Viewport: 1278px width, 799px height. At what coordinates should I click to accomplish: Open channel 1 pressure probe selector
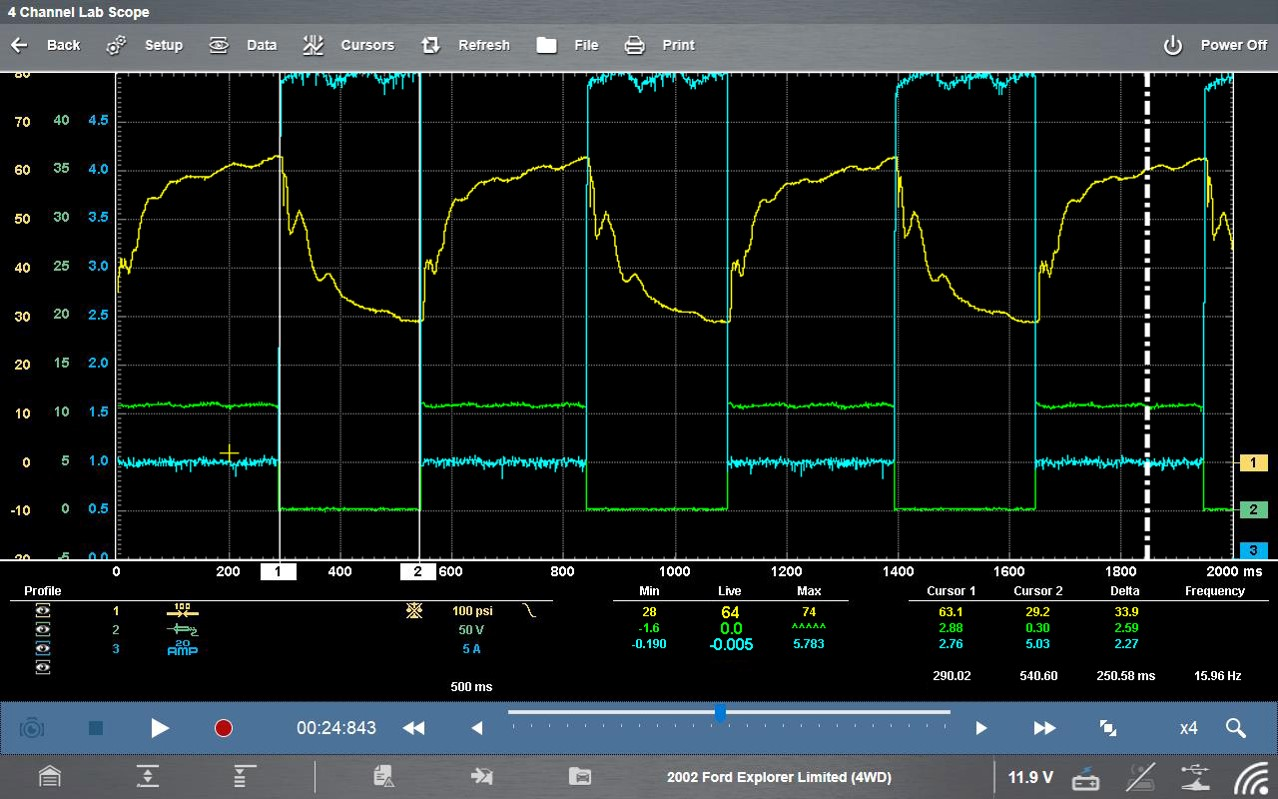[182, 611]
